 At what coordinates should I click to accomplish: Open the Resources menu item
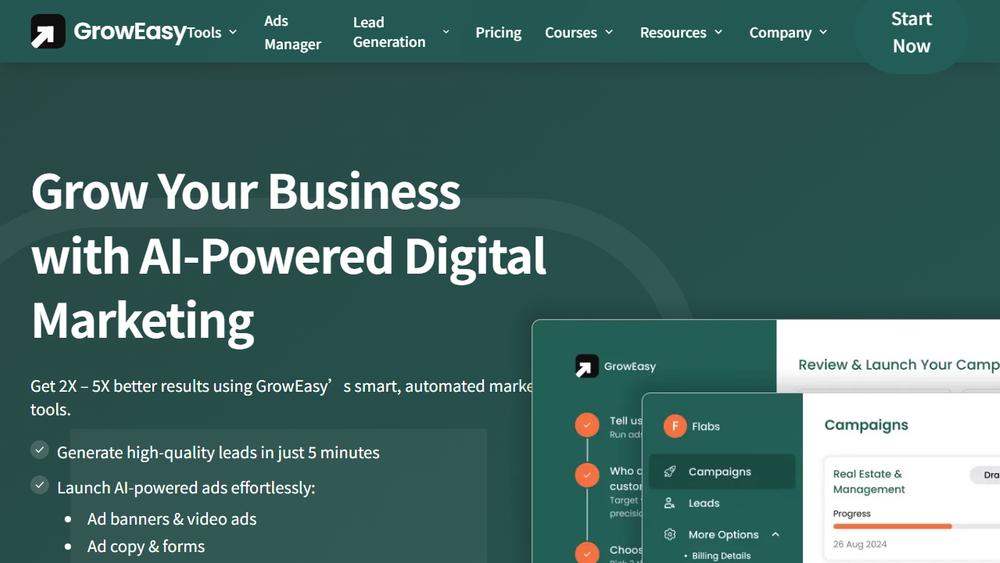pyautogui.click(x=673, y=33)
